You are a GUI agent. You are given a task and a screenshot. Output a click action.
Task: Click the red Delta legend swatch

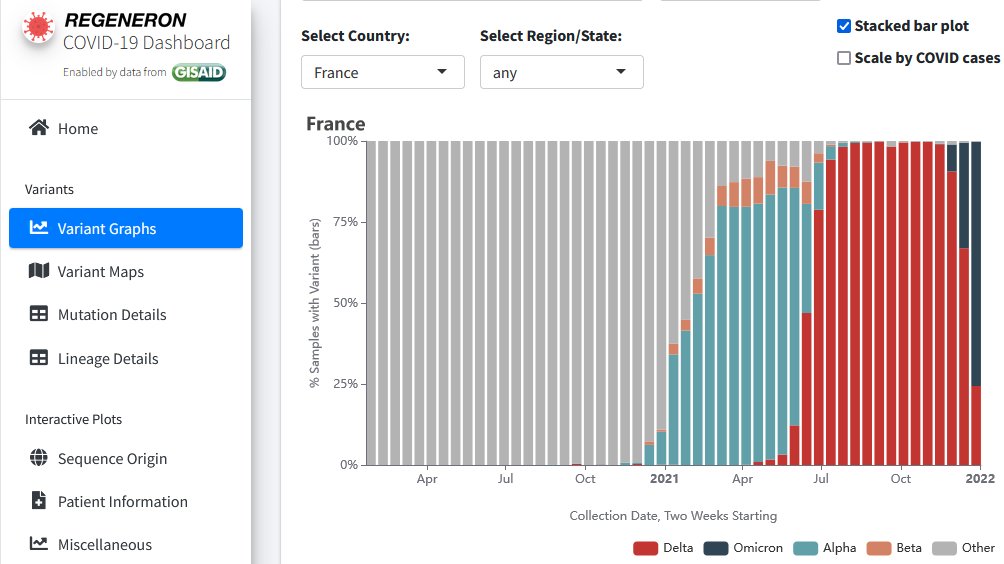(x=646, y=547)
